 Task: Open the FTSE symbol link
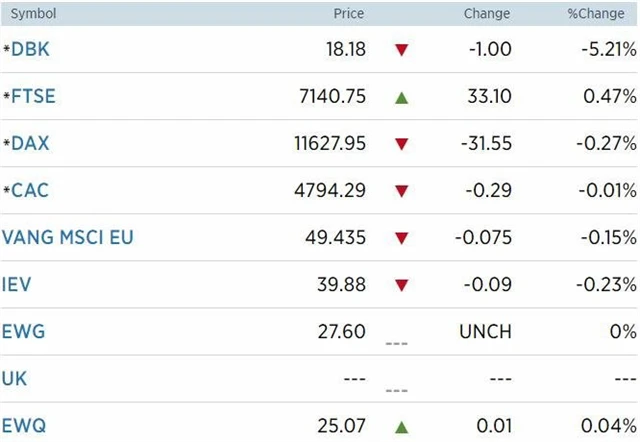pos(32,97)
